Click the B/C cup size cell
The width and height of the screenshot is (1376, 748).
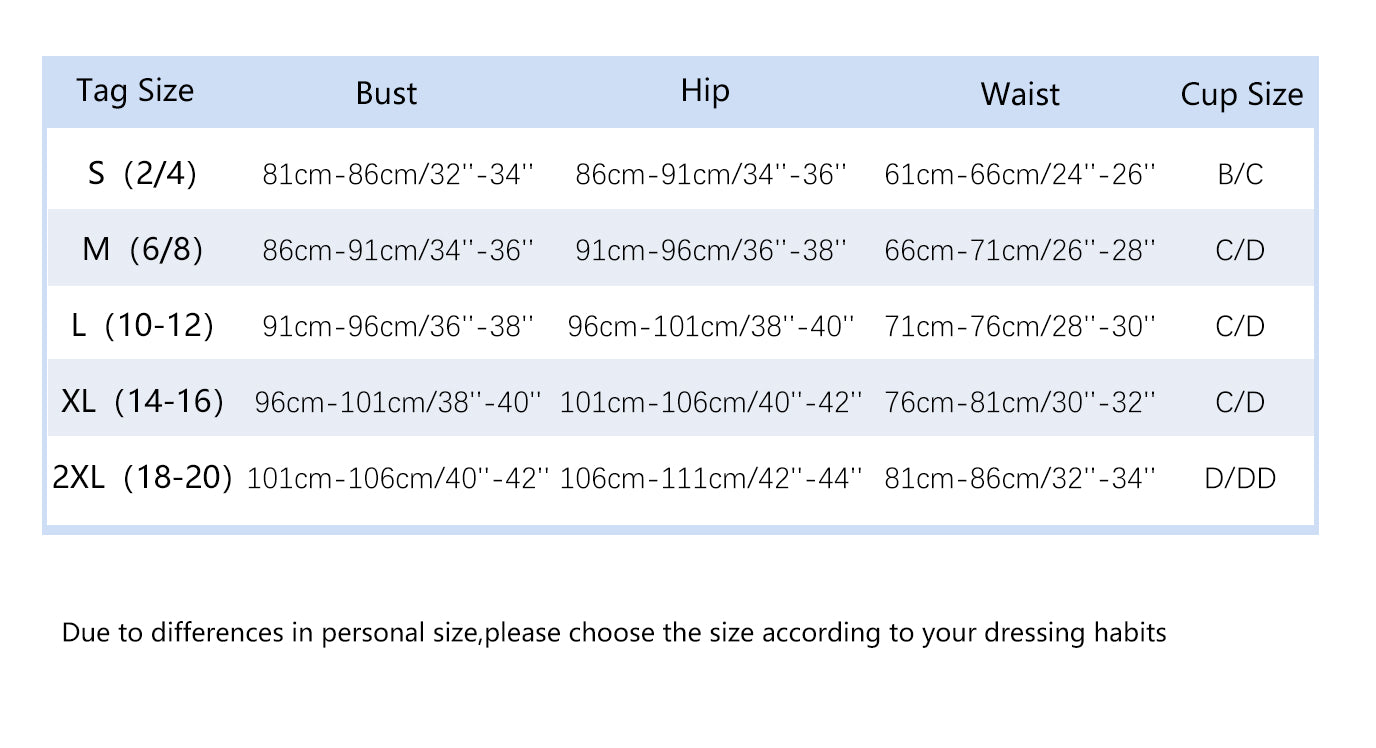tap(1241, 174)
